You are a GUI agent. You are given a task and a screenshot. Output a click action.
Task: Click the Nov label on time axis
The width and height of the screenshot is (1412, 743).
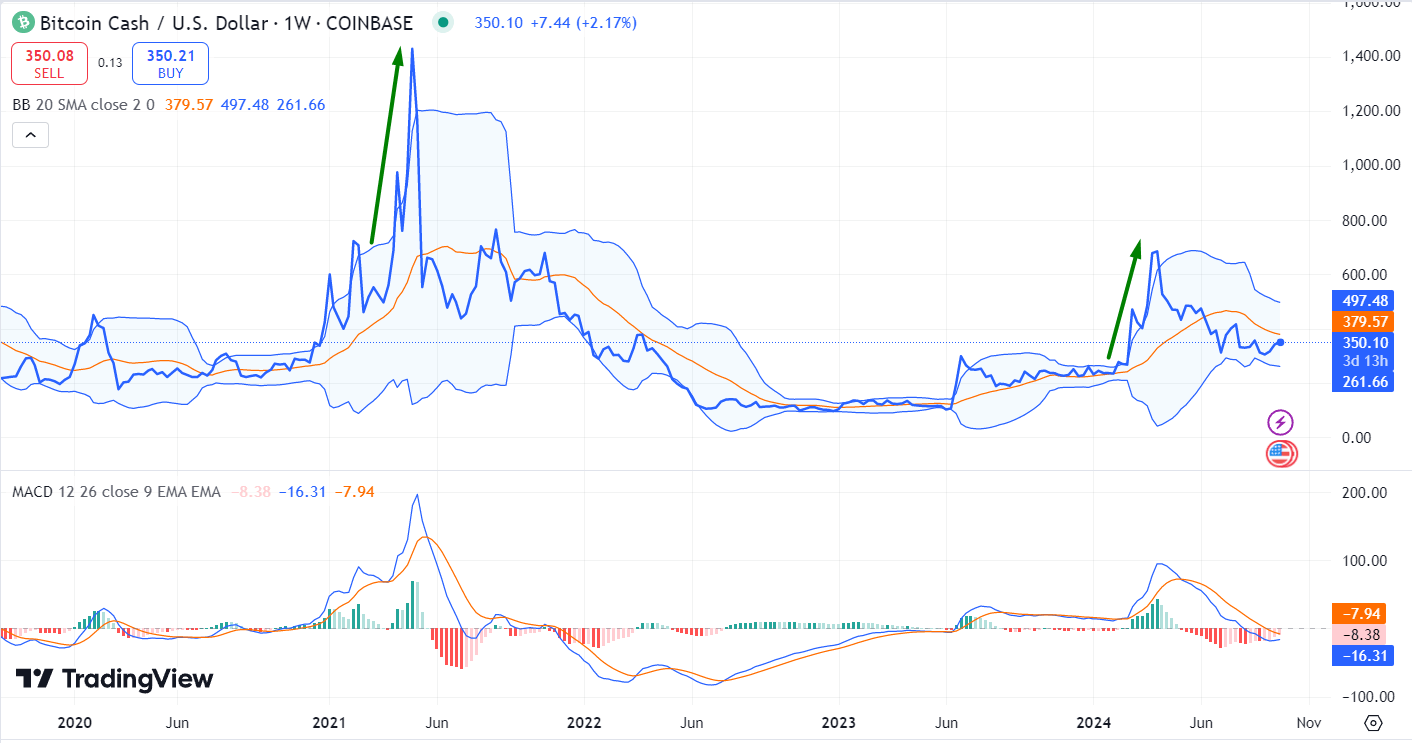point(1310,722)
